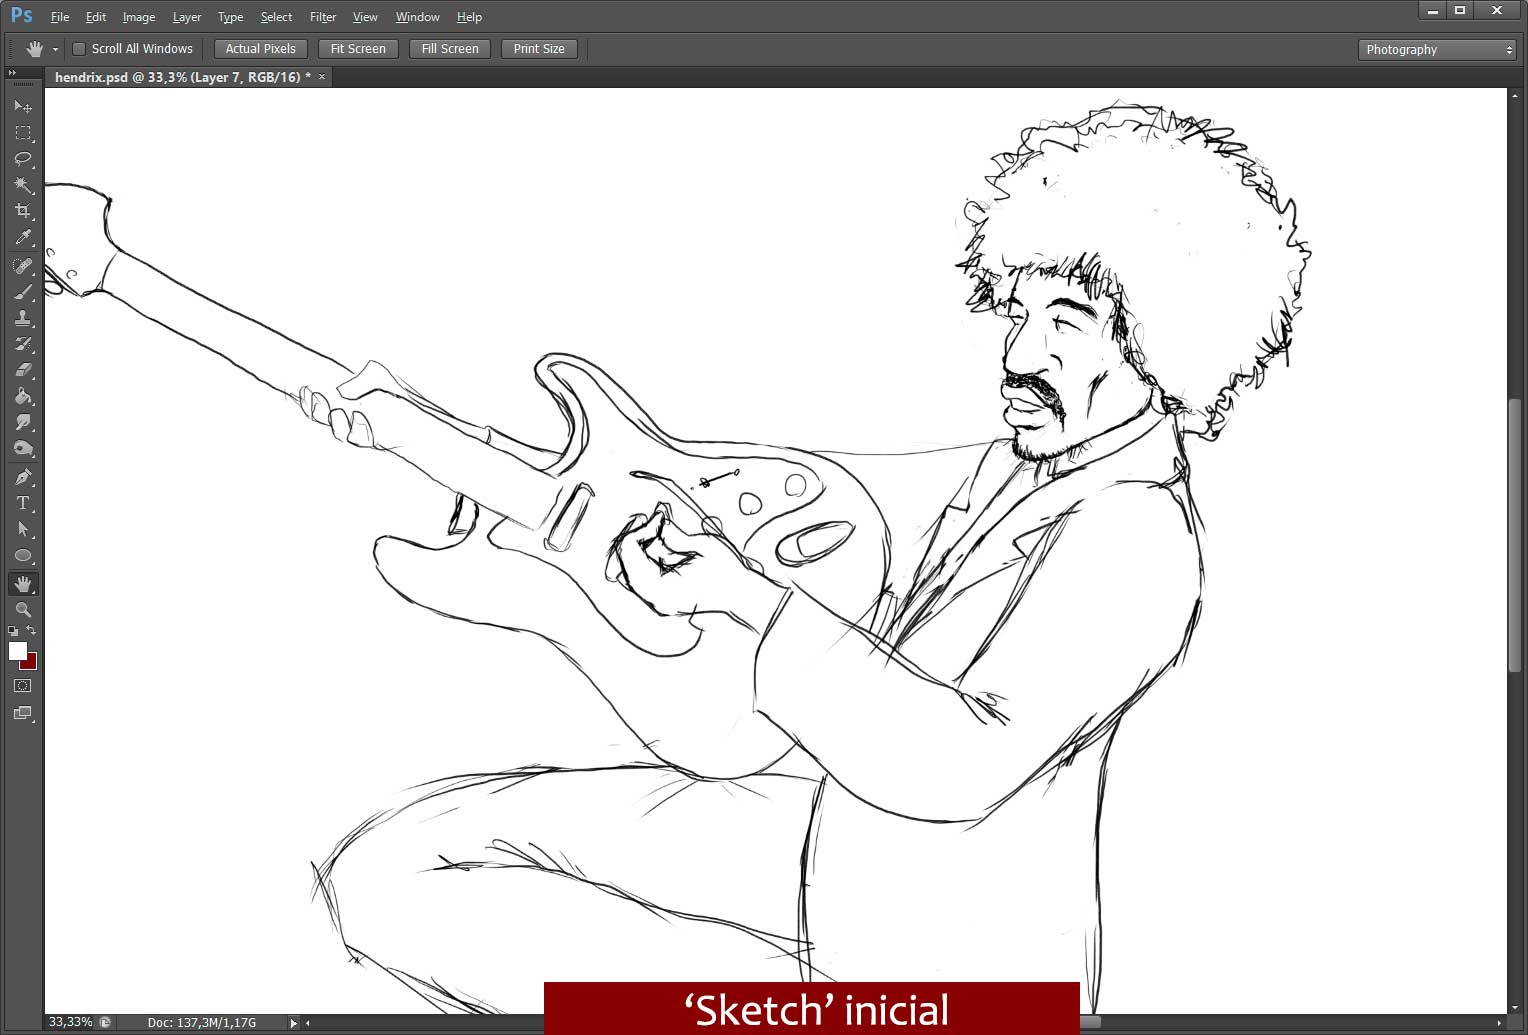Select the Eraser tool
This screenshot has width=1528, height=1035.
(23, 370)
